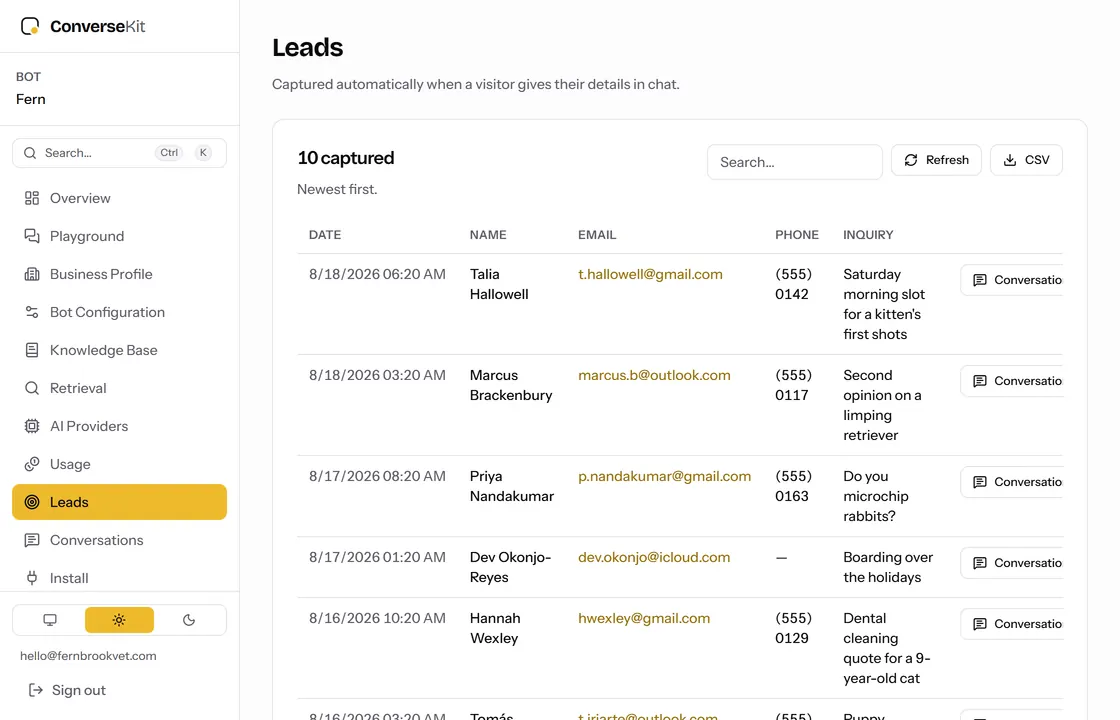
Task: Select the light theme sun button
Action: 119,620
